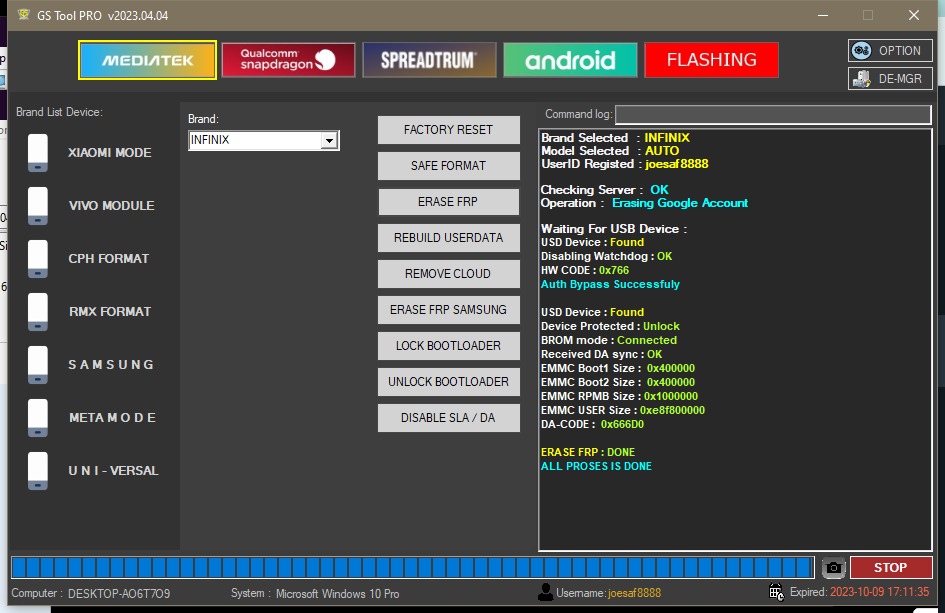
Task: Switch to Qualcomm Snapdragon tab
Action: [x=288, y=60]
